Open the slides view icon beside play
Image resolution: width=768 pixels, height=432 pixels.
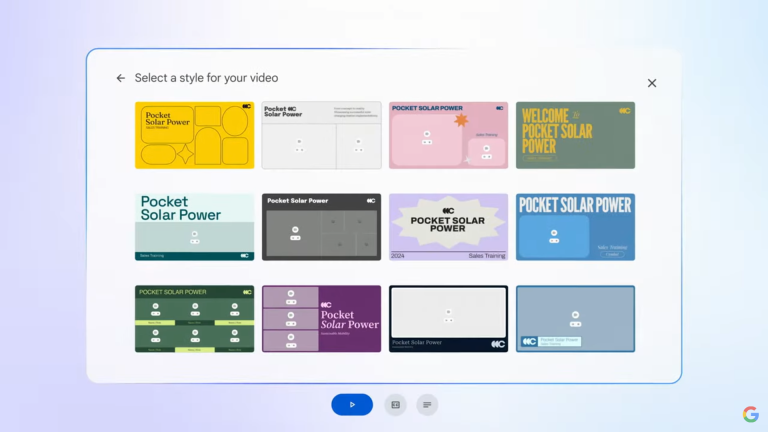(395, 405)
